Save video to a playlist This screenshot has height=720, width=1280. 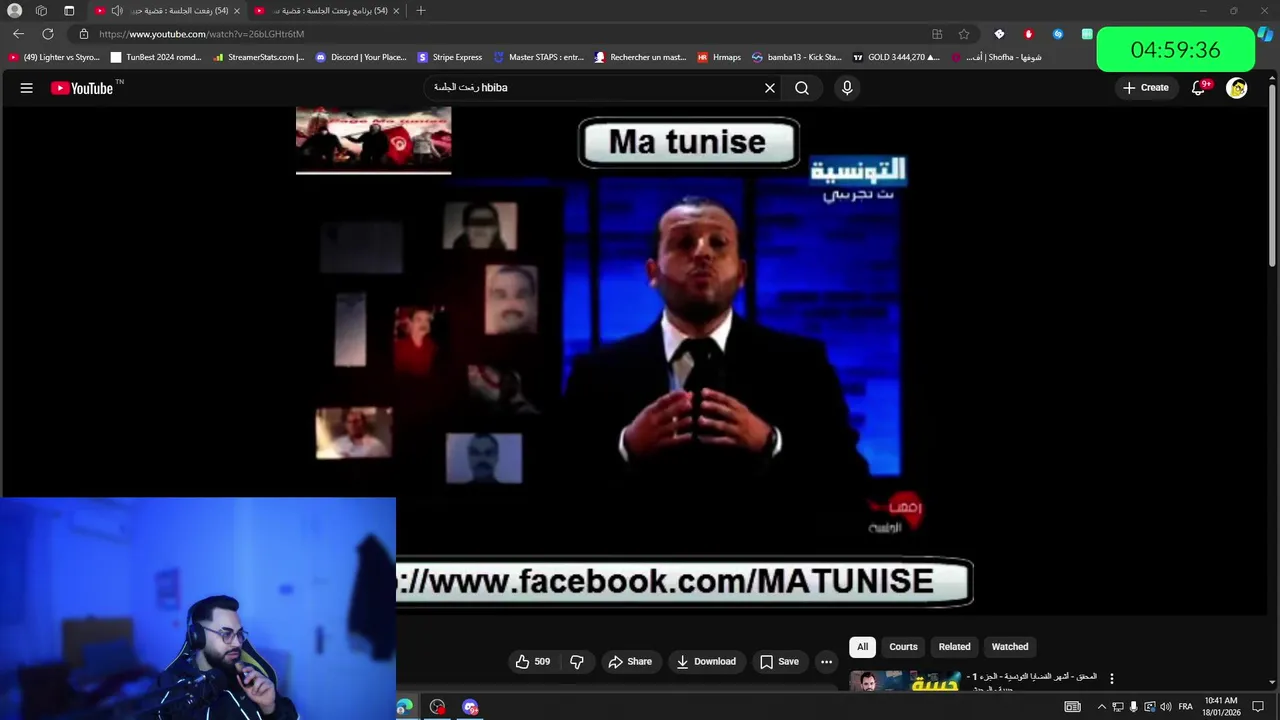(x=779, y=662)
